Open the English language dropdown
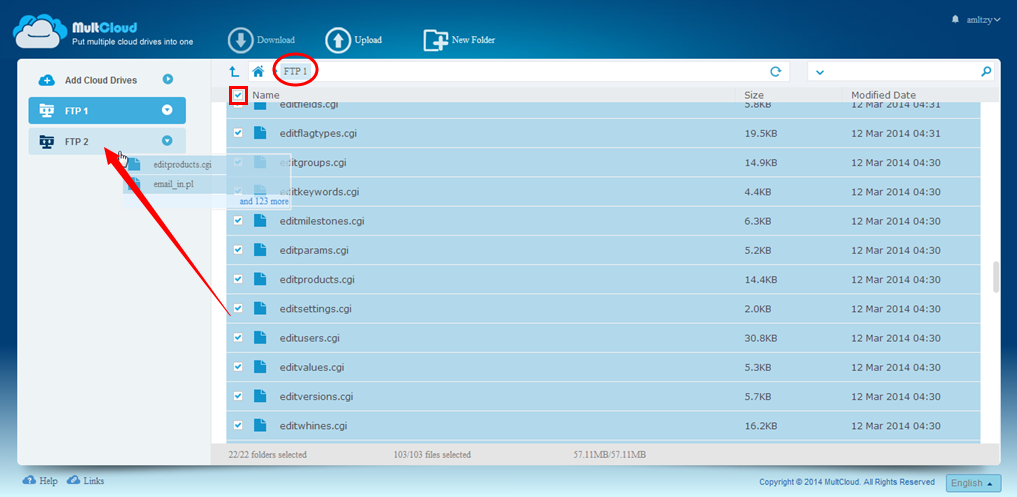Viewport: 1017px width, 497px height. point(973,483)
